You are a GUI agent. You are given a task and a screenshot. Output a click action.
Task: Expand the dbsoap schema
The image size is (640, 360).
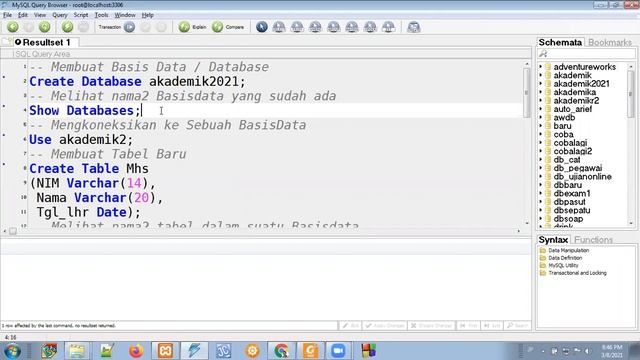541,219
